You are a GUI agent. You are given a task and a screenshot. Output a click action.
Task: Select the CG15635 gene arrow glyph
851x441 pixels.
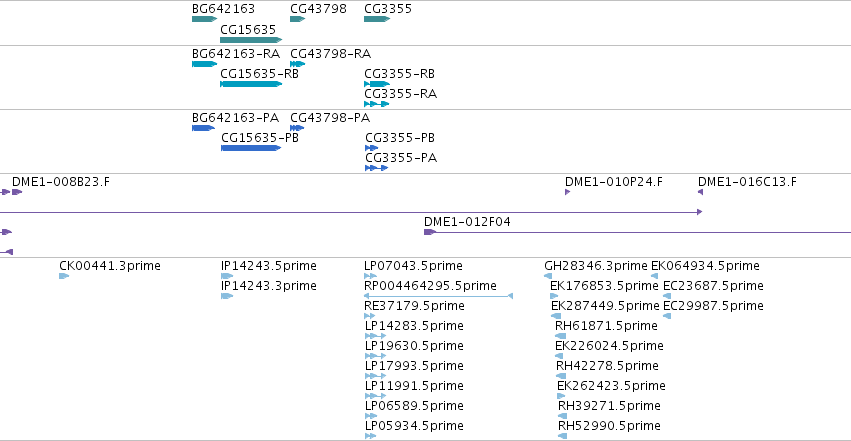251,40
